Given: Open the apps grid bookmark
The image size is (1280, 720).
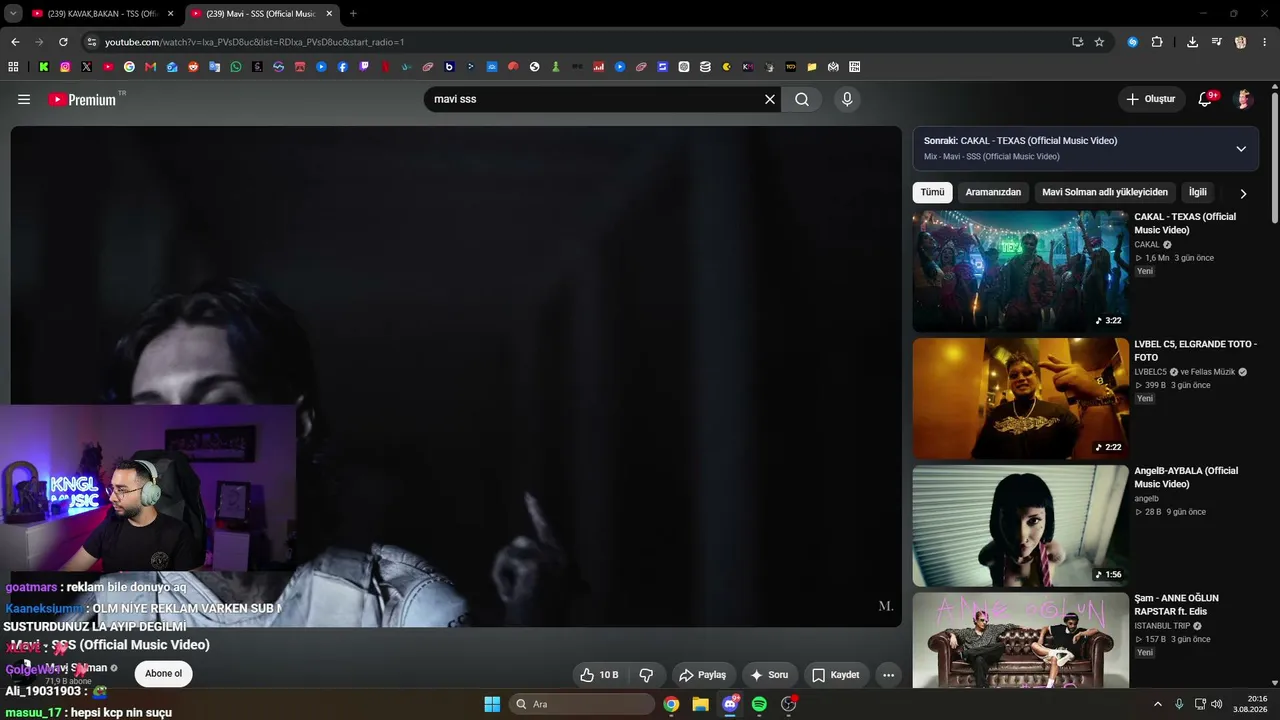Looking at the screenshot, I should point(13,67).
